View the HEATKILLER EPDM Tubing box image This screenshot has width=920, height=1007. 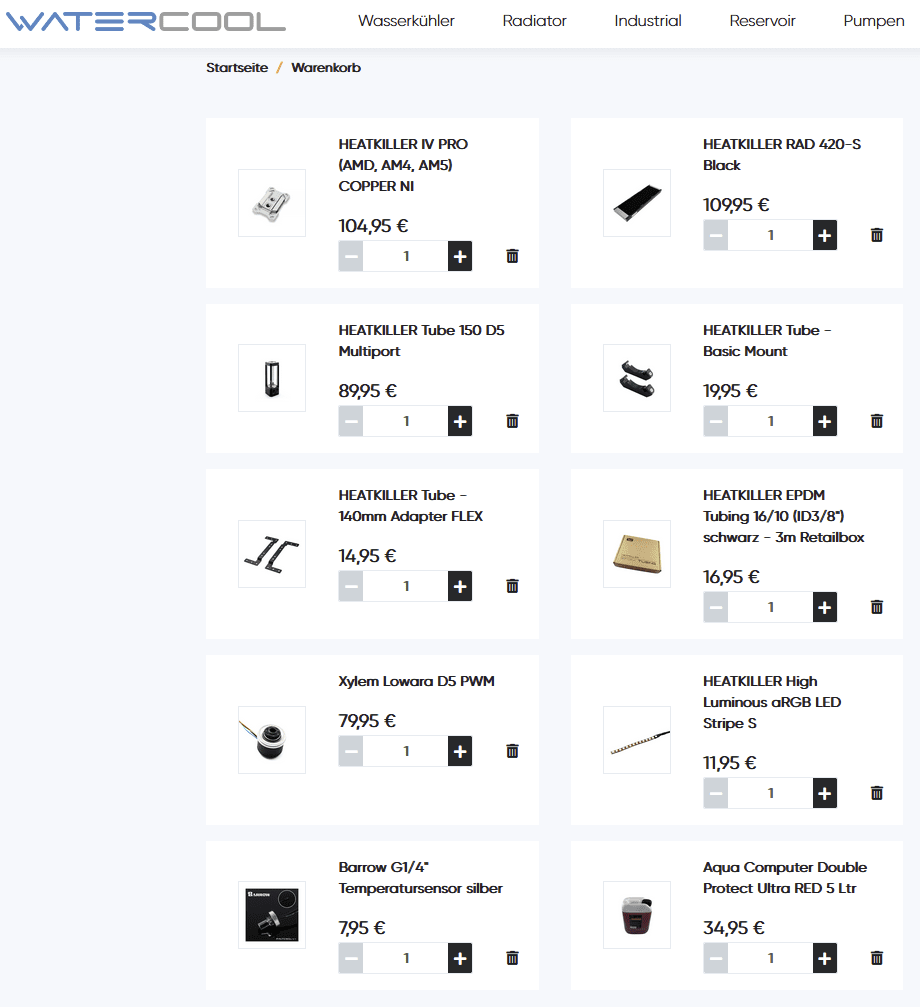coord(636,554)
